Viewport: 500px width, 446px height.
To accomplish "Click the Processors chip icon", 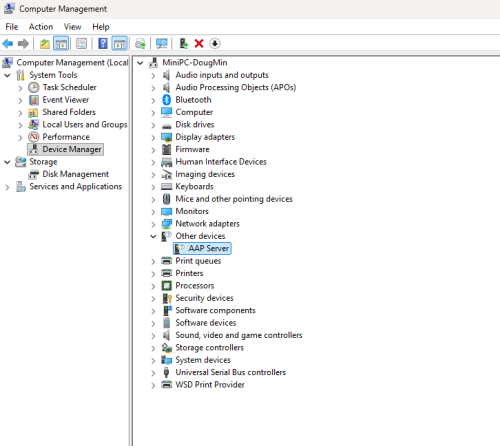I will (x=166, y=286).
